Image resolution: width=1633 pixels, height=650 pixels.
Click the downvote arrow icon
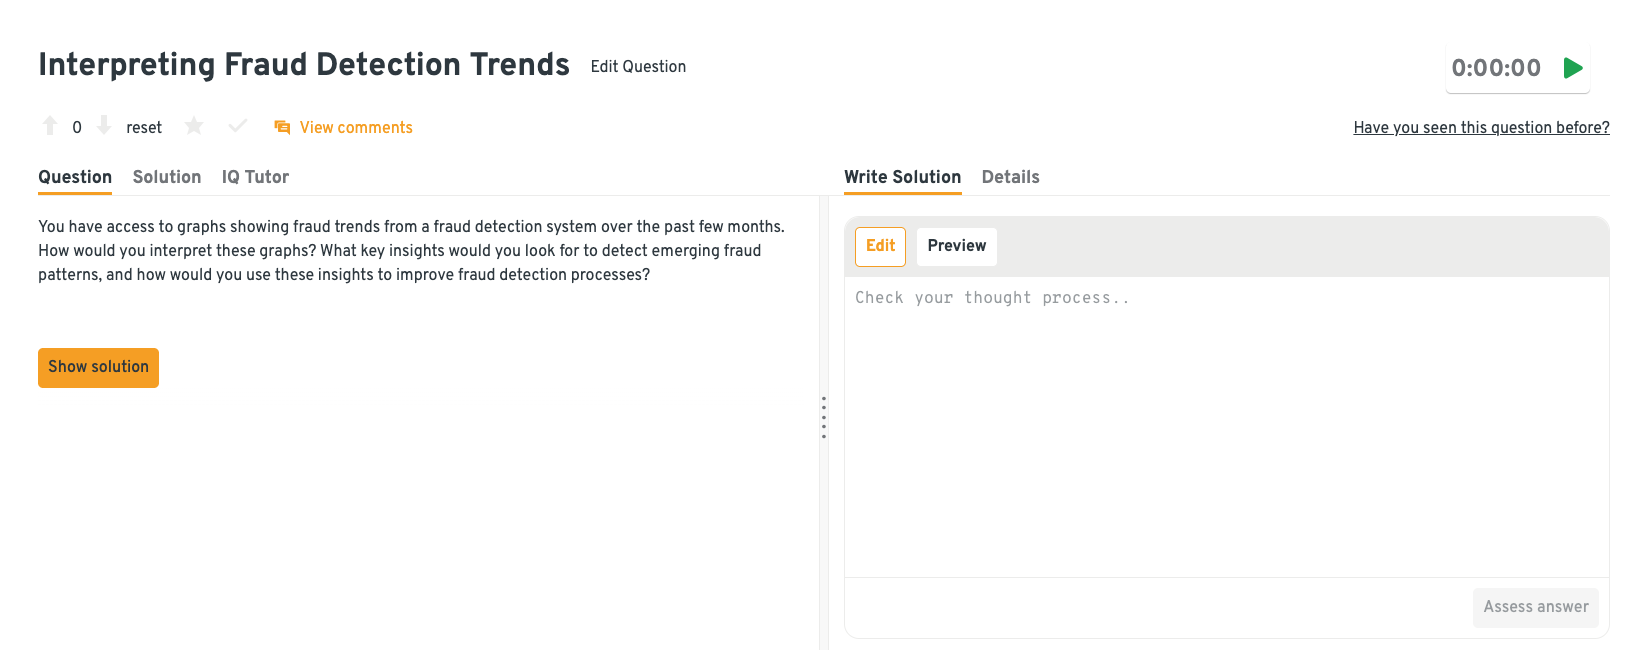pyautogui.click(x=104, y=126)
